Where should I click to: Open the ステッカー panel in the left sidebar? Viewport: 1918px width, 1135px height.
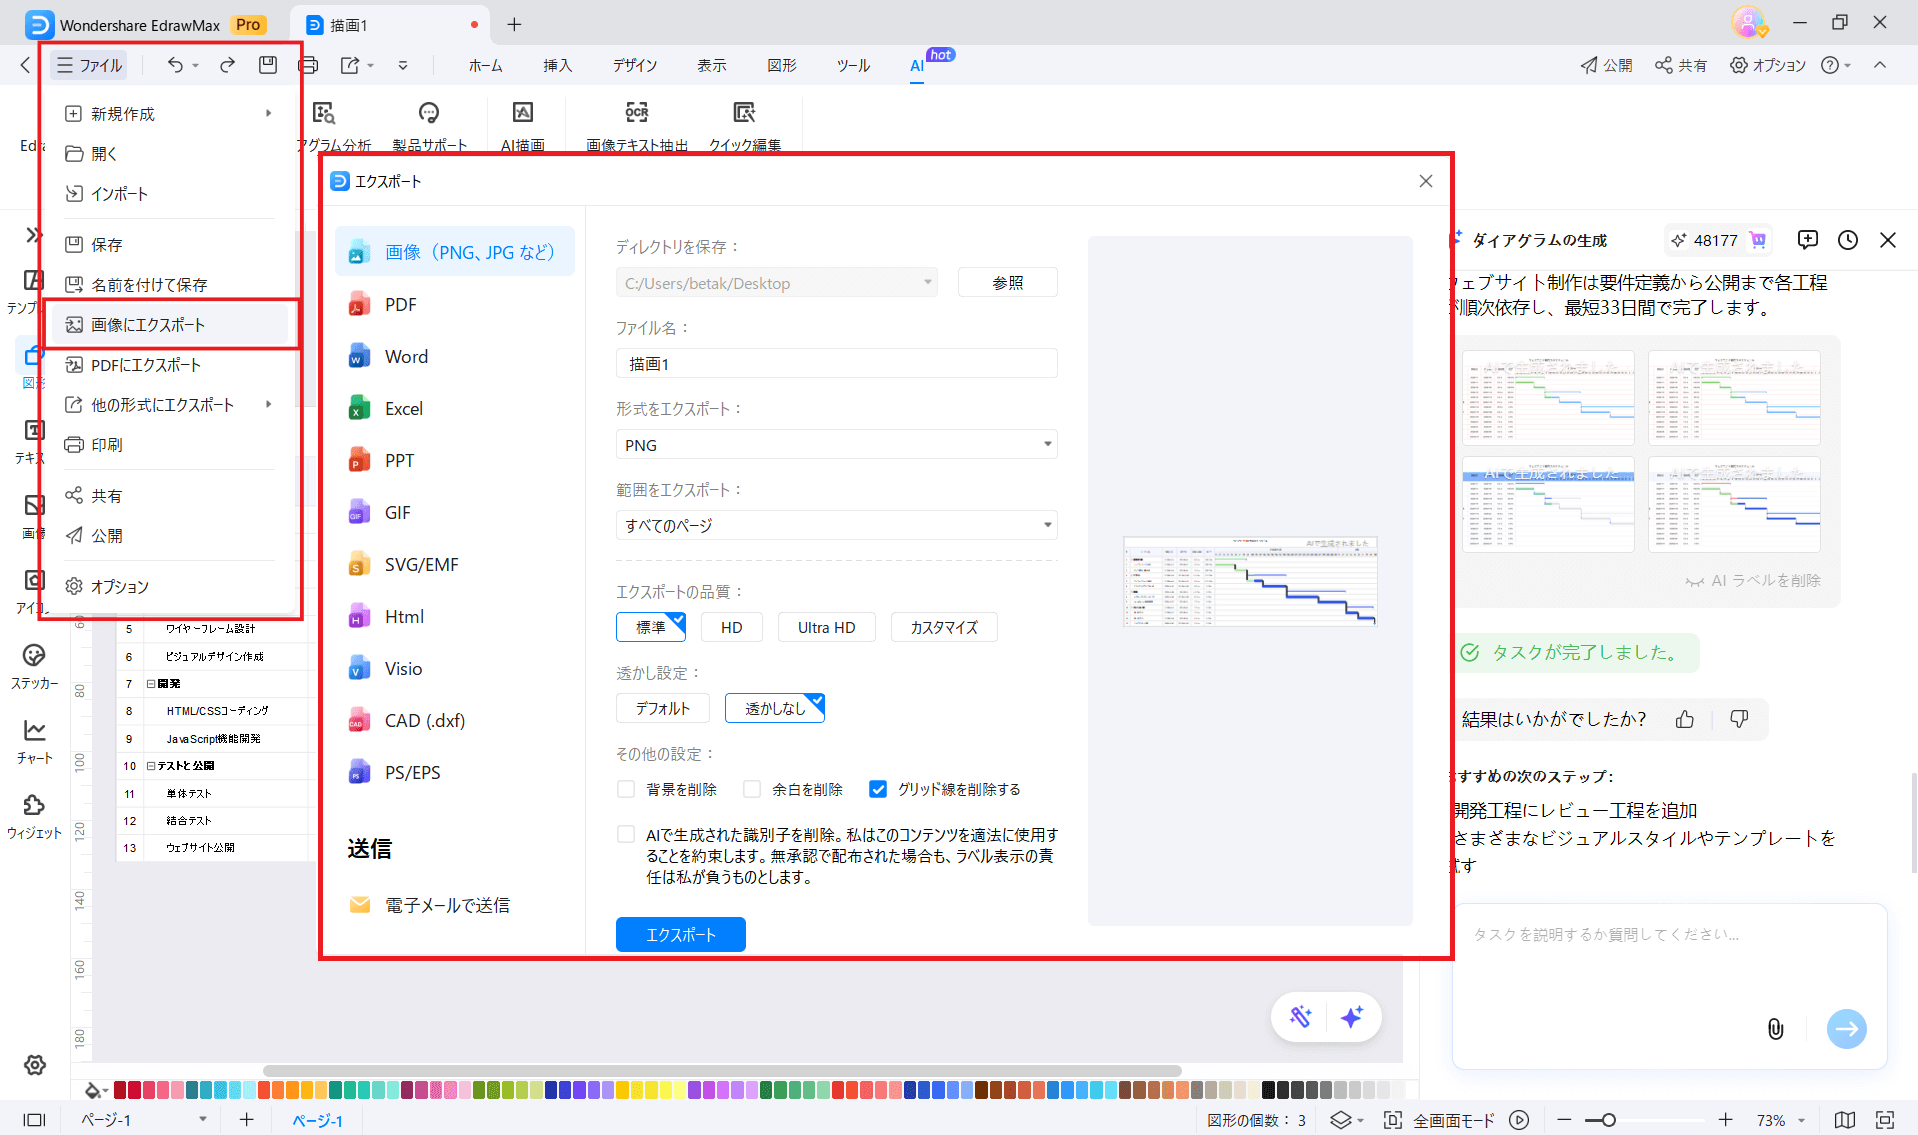point(34,665)
